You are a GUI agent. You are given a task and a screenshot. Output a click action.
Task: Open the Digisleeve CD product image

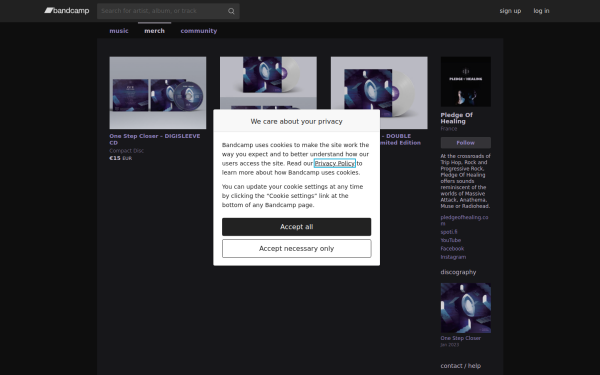click(x=158, y=93)
